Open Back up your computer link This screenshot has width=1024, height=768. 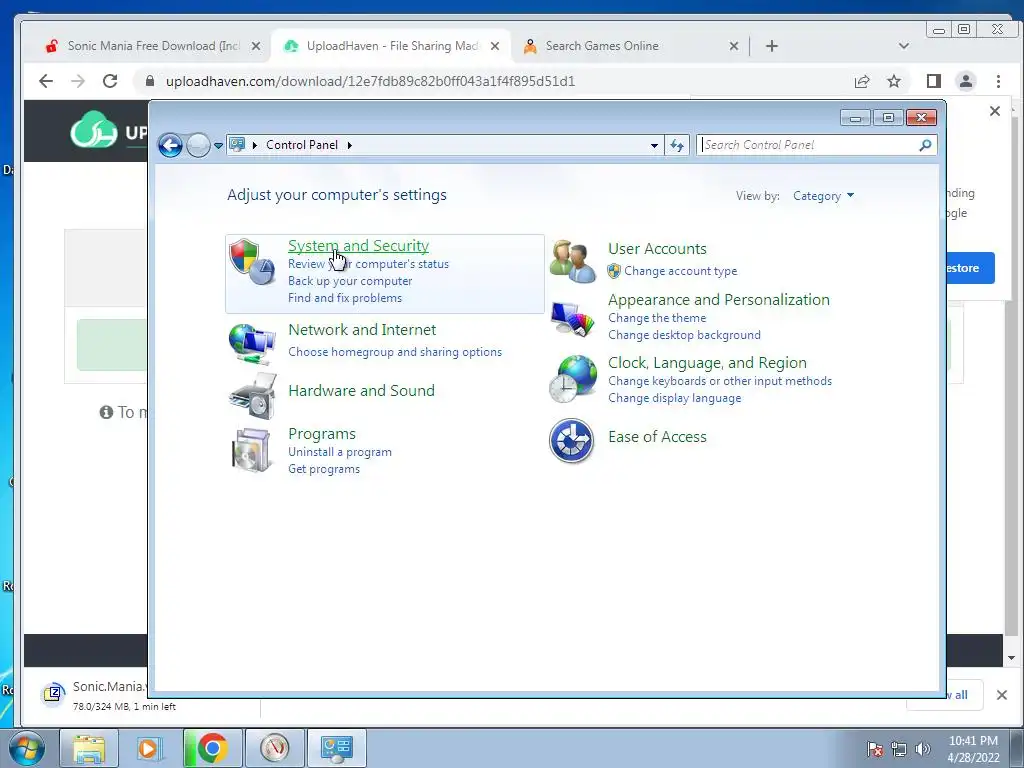(x=350, y=281)
